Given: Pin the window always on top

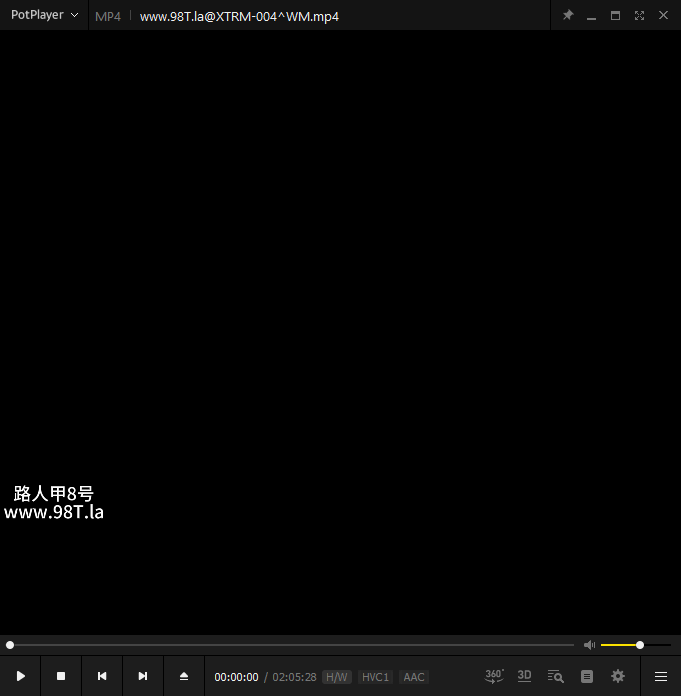Looking at the screenshot, I should [x=568, y=15].
